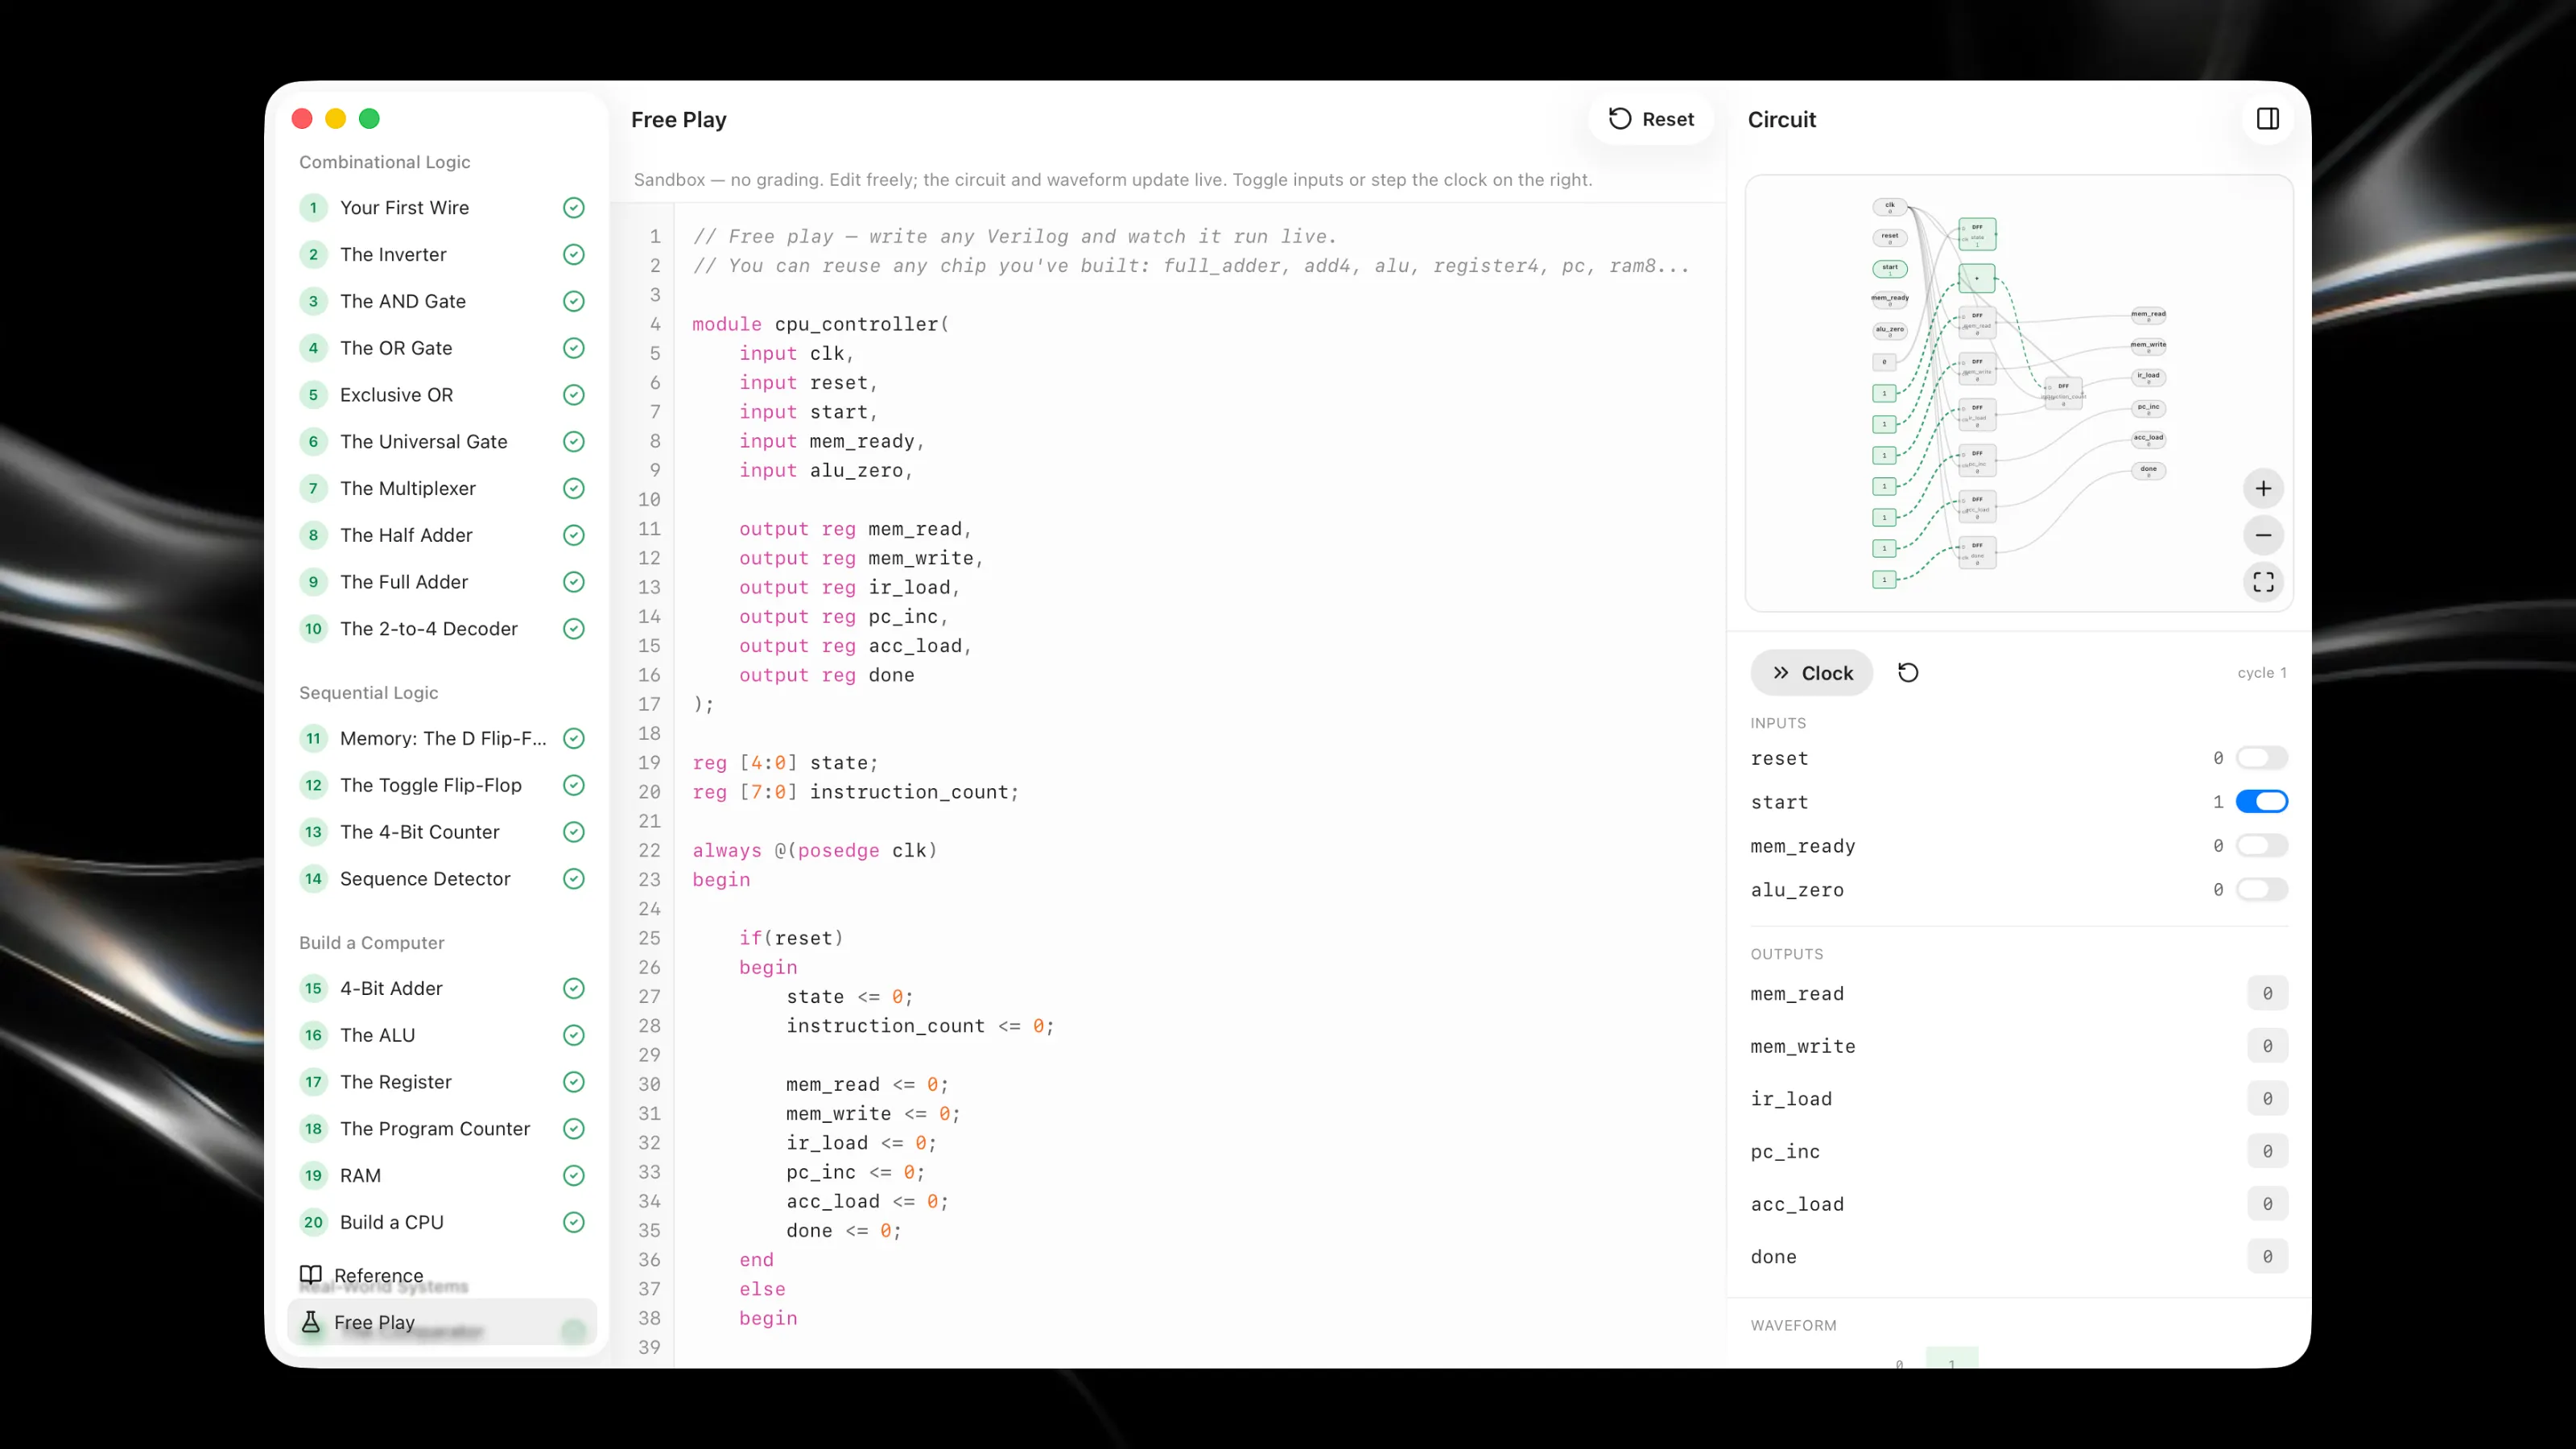
Task: Click the completed checkmark for RAM
Action: click(574, 1176)
